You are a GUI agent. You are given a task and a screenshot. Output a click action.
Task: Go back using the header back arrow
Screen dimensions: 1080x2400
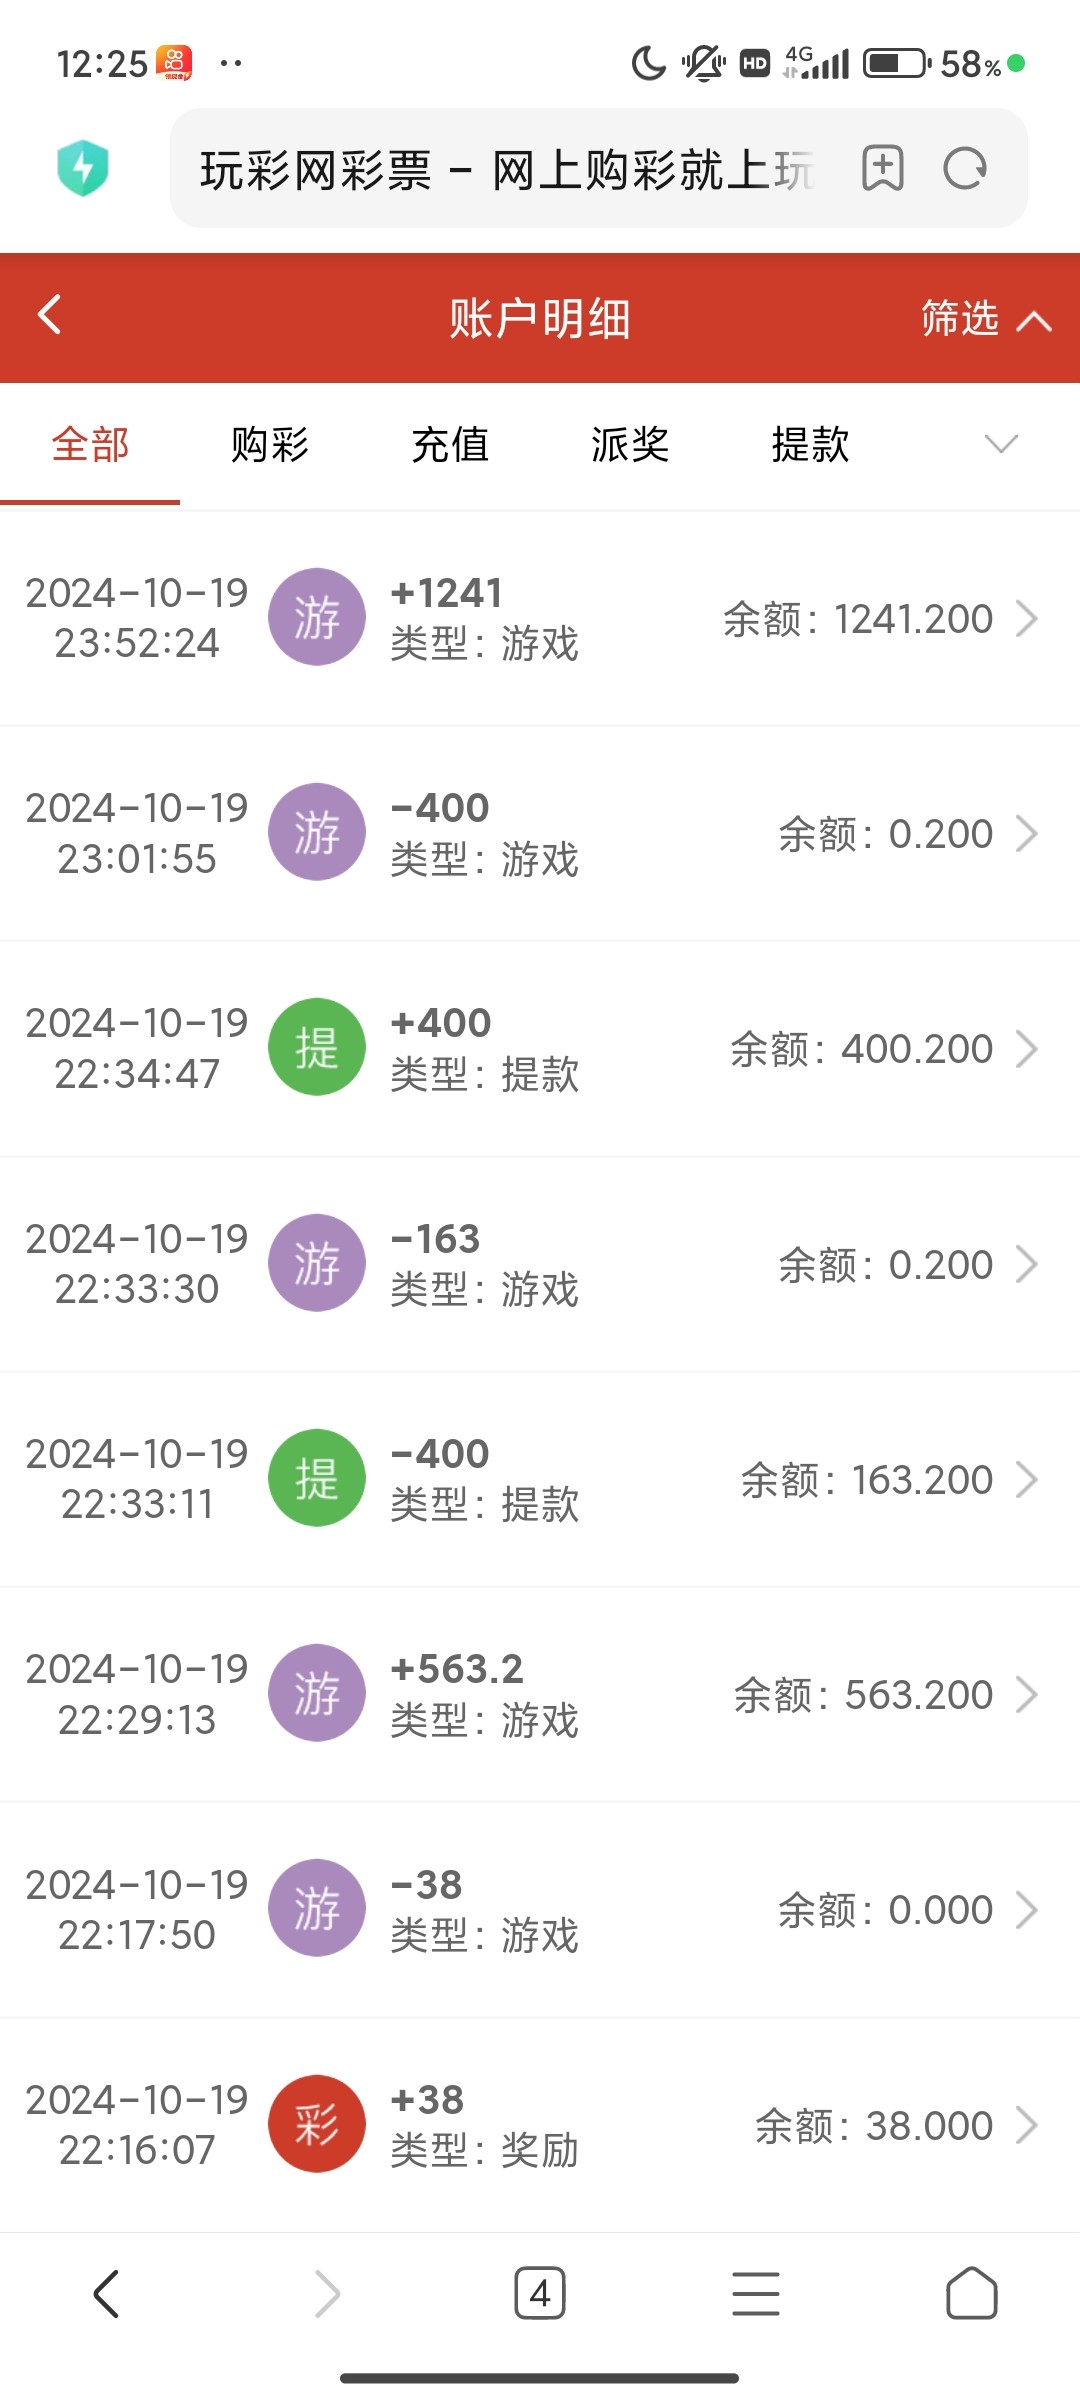click(50, 315)
